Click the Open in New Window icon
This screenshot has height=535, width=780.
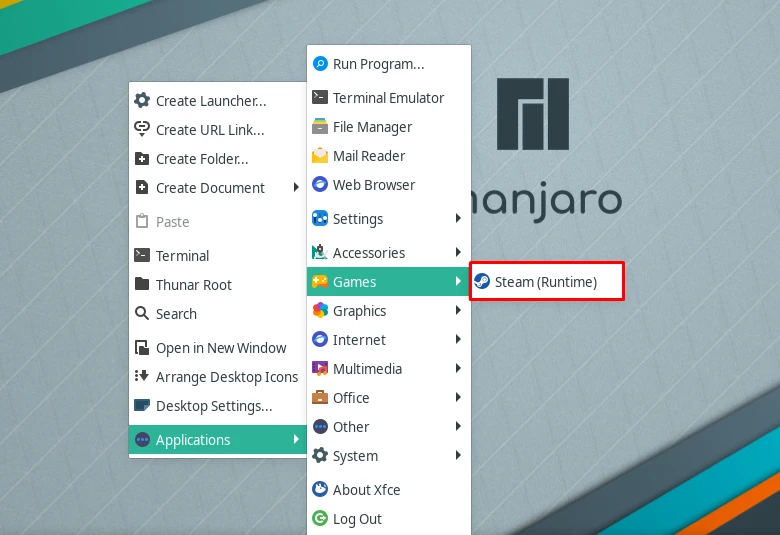[x=142, y=347]
